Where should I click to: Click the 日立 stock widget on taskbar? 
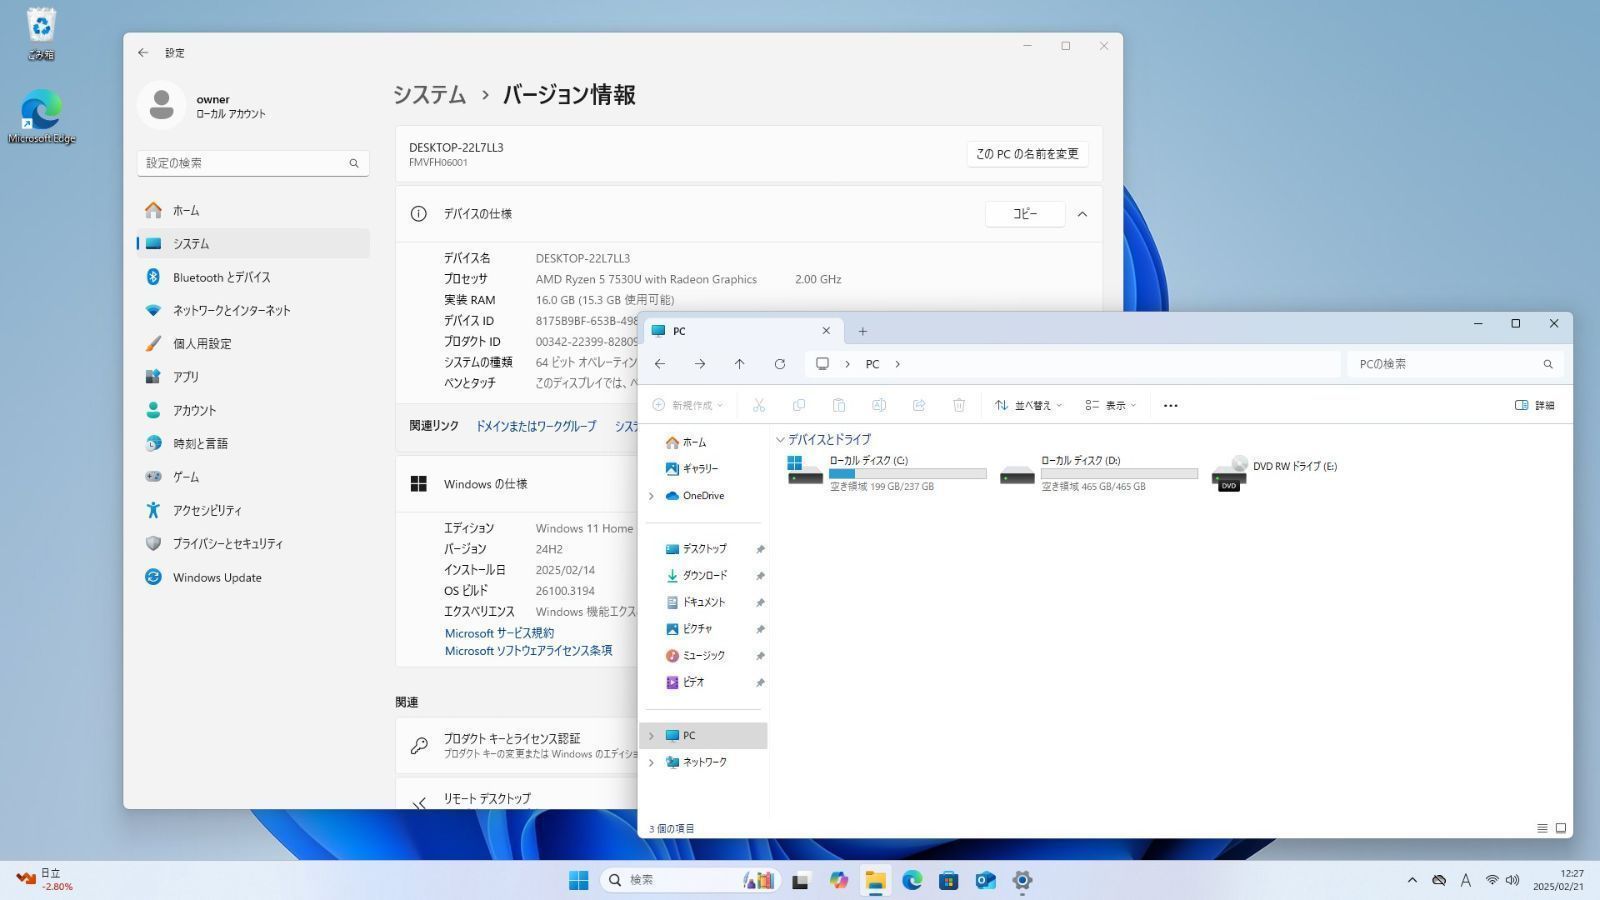pyautogui.click(x=44, y=880)
